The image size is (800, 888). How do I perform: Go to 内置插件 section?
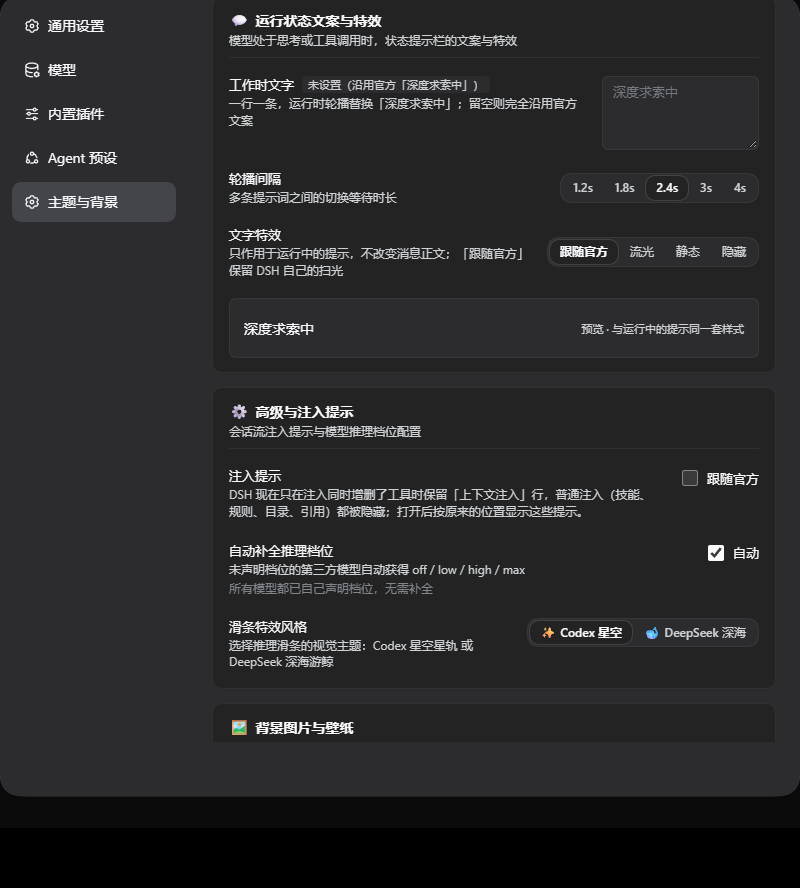(94, 114)
